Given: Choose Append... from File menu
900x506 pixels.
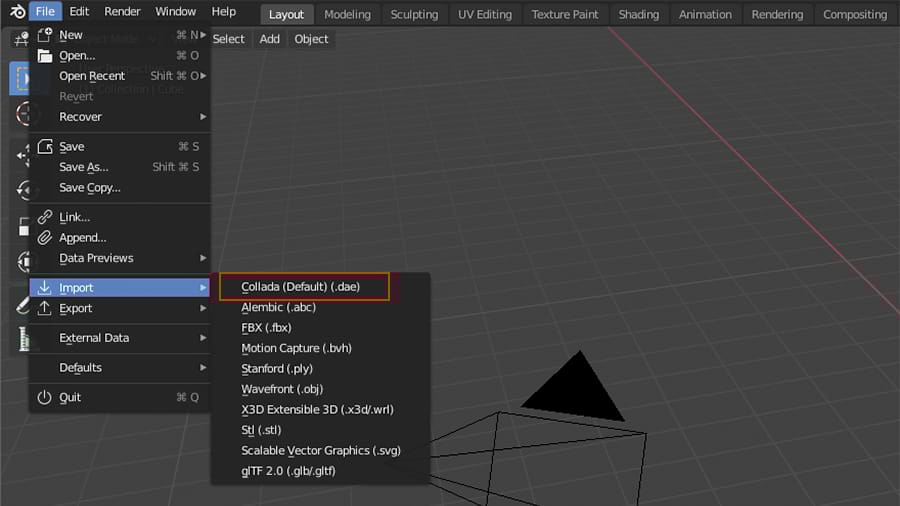Looking at the screenshot, I should coord(120,238).
